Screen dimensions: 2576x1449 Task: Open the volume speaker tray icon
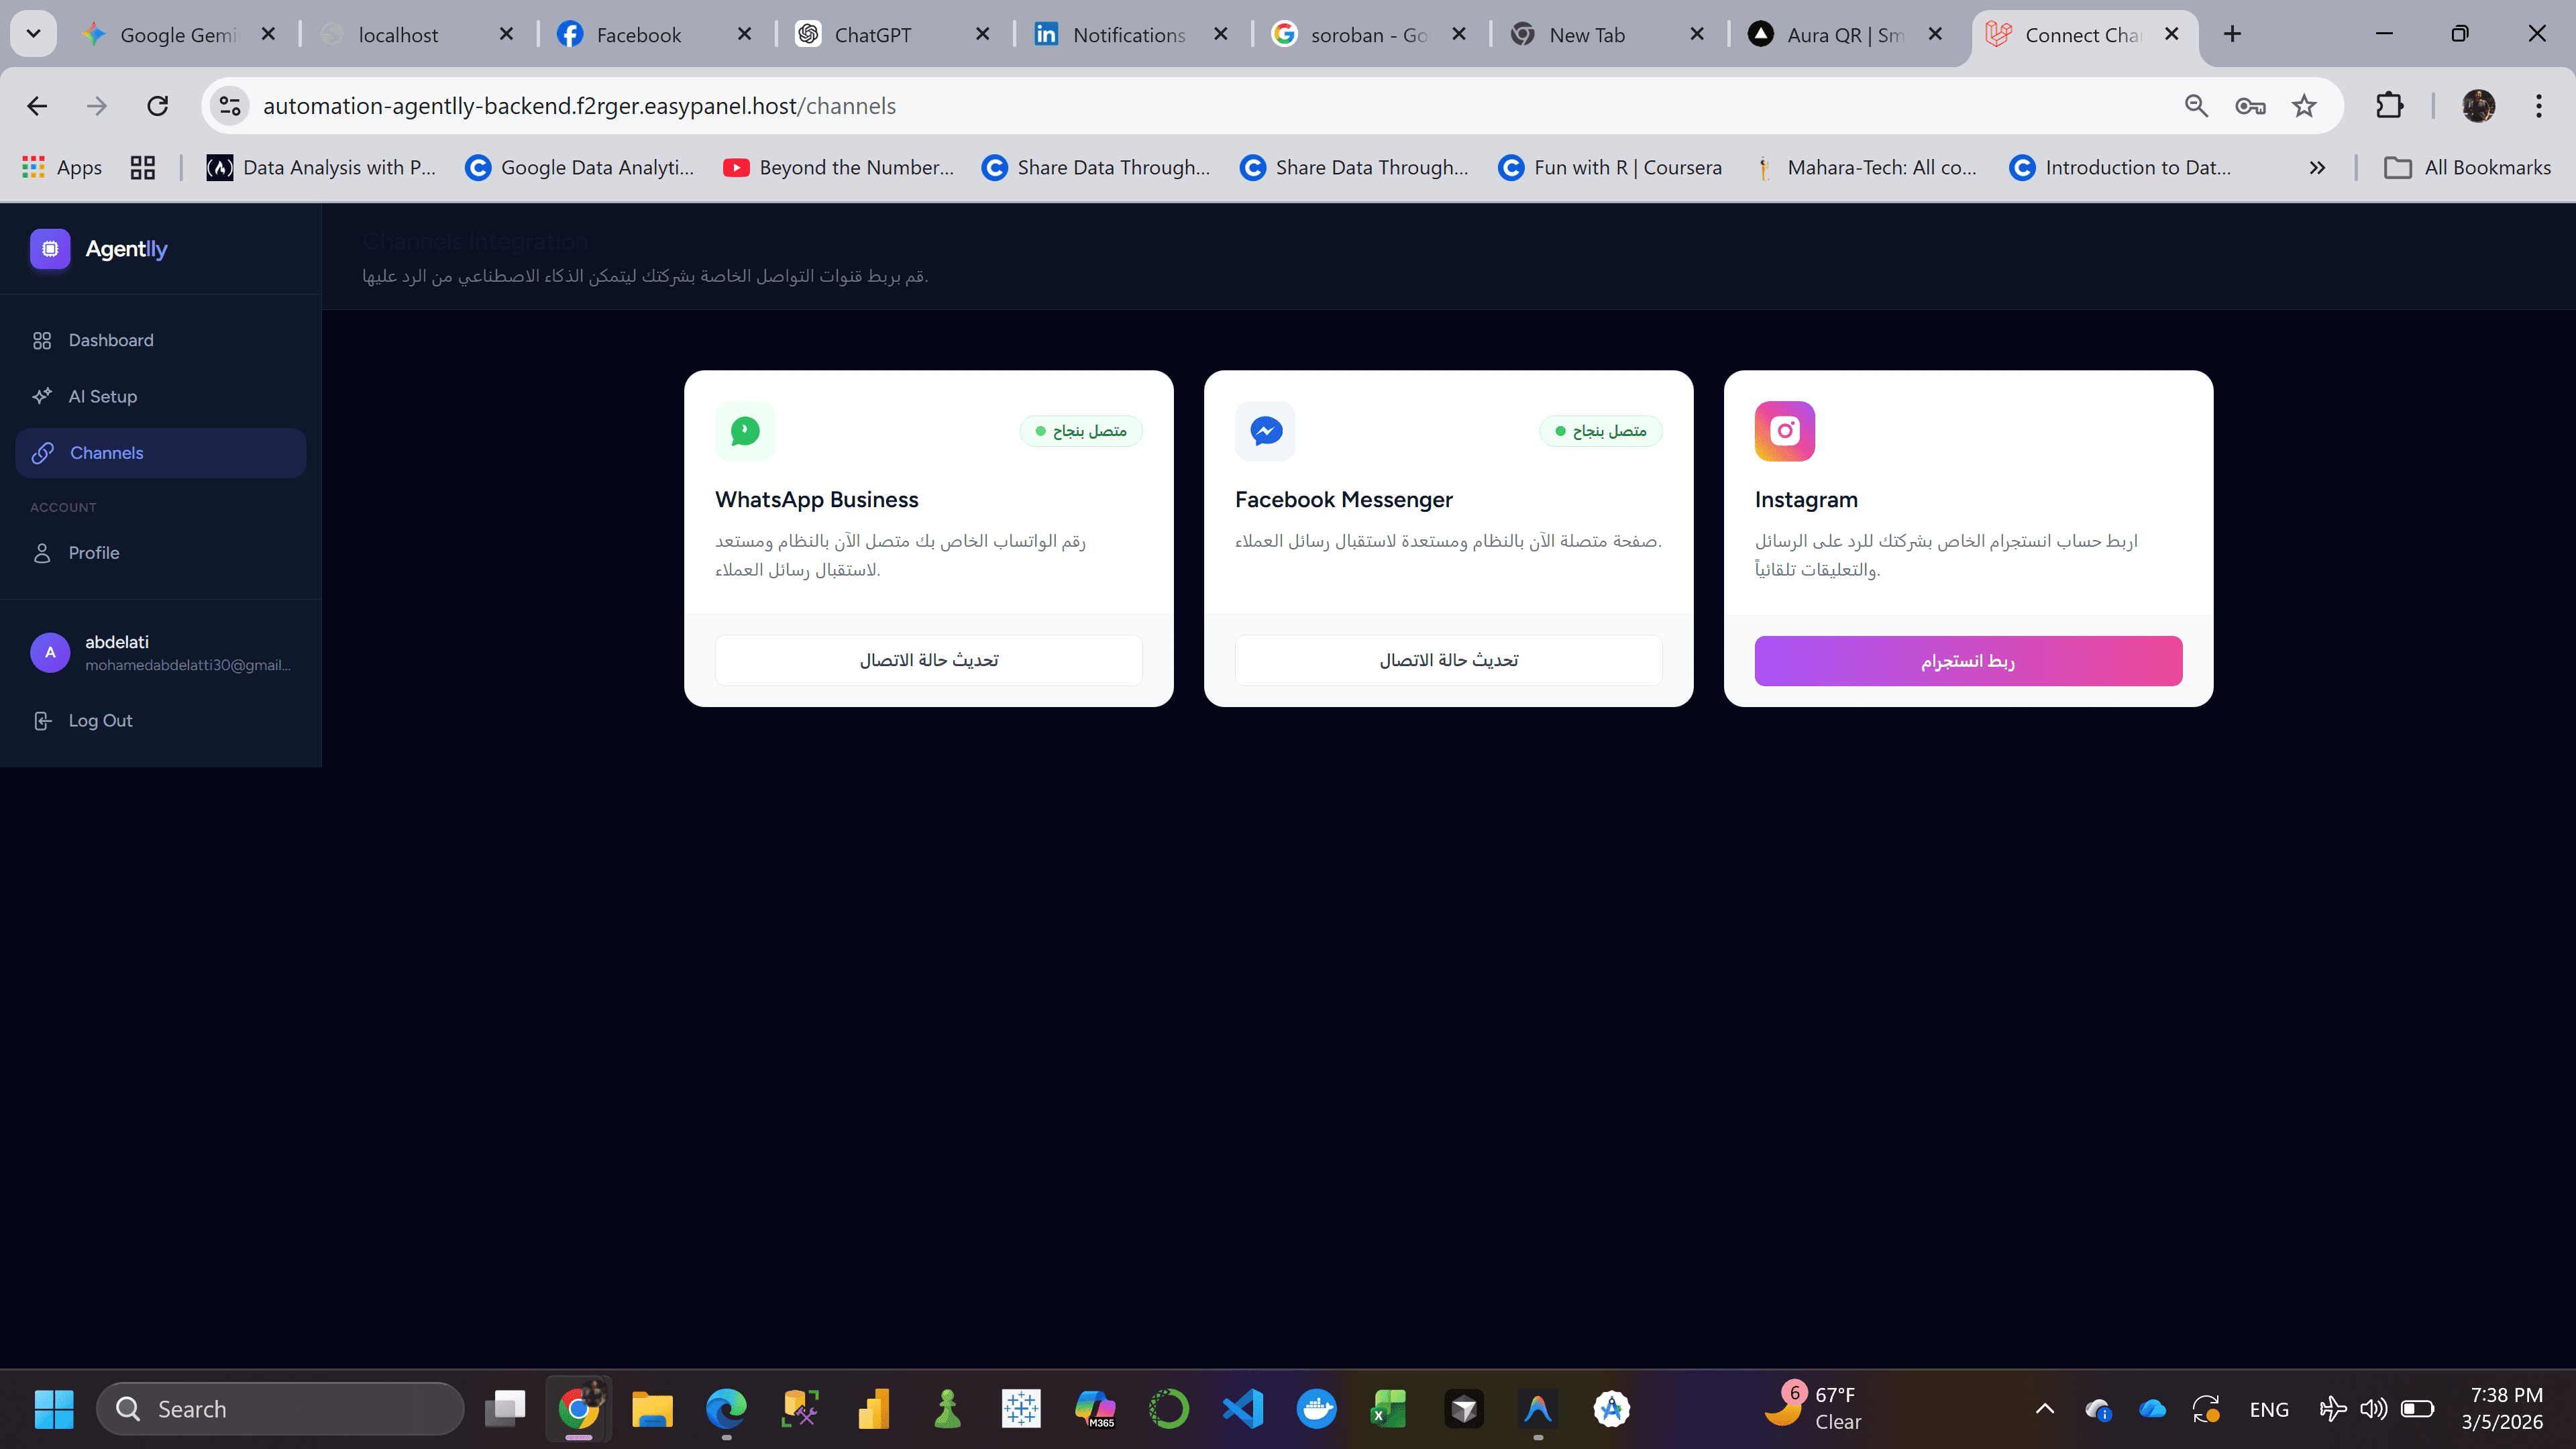click(2373, 1410)
